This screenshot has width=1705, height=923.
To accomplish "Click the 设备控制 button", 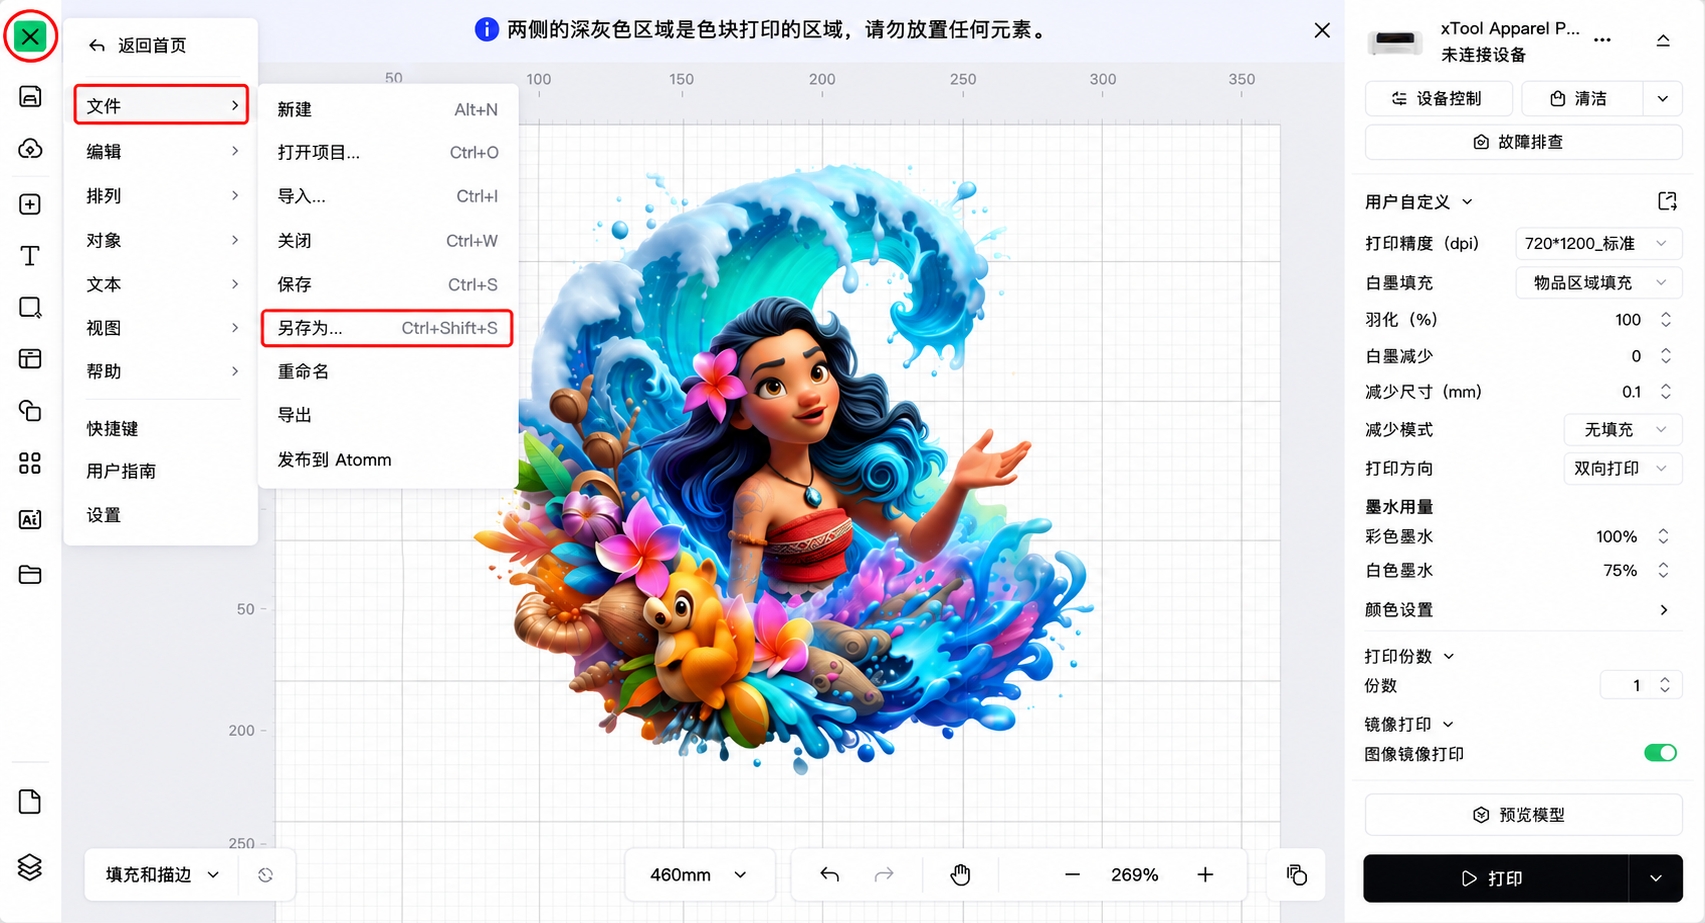I will (x=1439, y=98).
